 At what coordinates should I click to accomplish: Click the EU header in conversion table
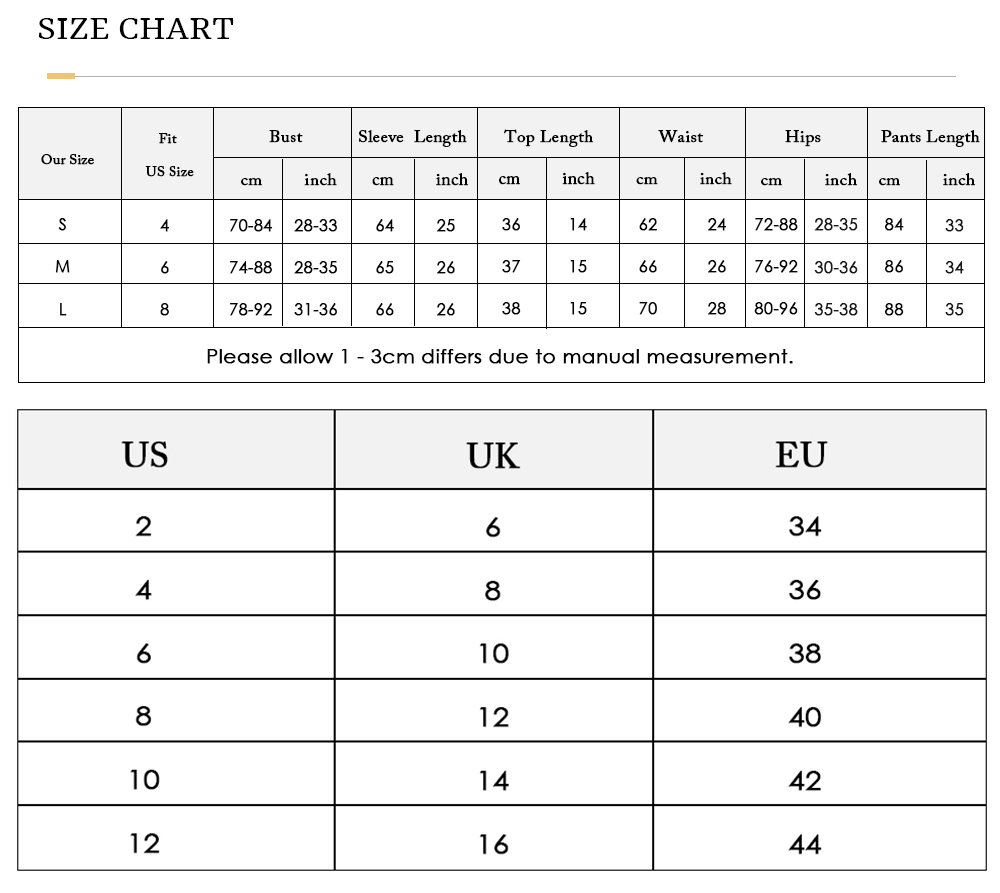point(801,455)
